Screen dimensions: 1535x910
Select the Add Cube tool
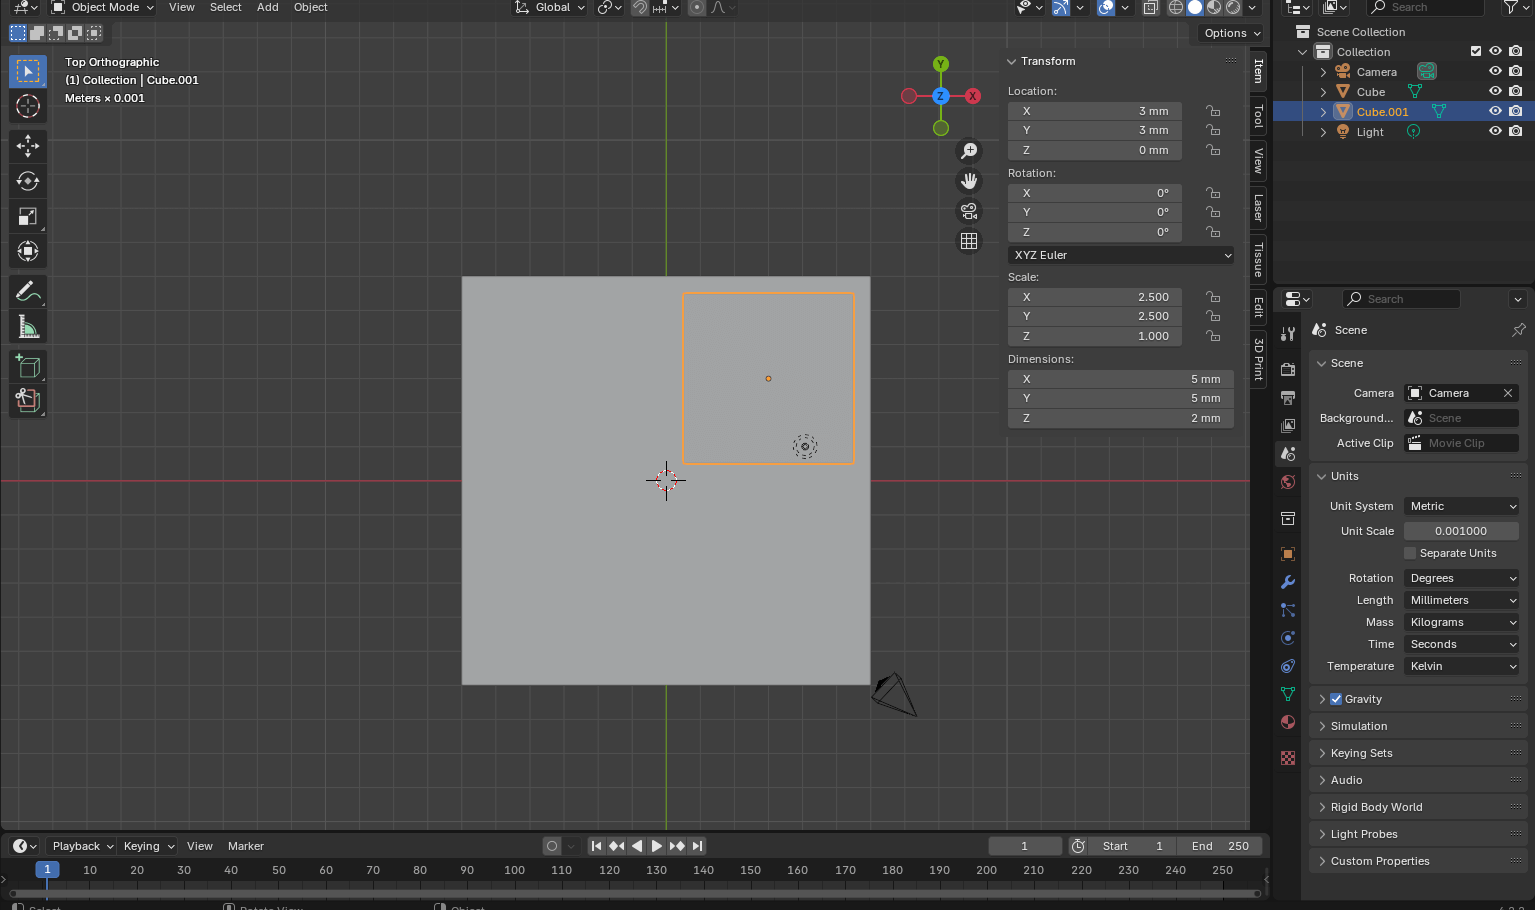tap(28, 366)
